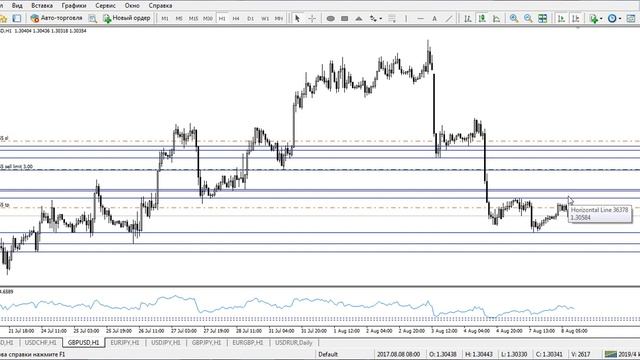Switch to the GBPJPY,H1 chart tab
The height and width of the screenshot is (360, 640).
point(207,343)
